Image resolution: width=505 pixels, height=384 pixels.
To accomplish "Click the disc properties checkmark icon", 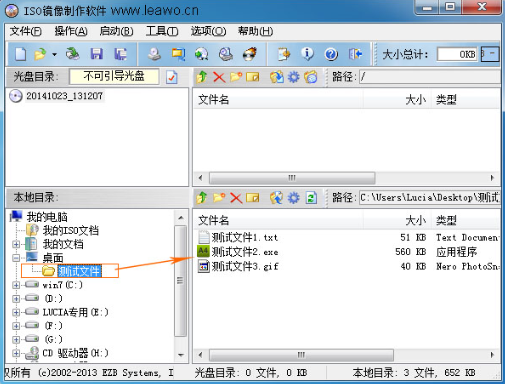I will click(x=172, y=77).
